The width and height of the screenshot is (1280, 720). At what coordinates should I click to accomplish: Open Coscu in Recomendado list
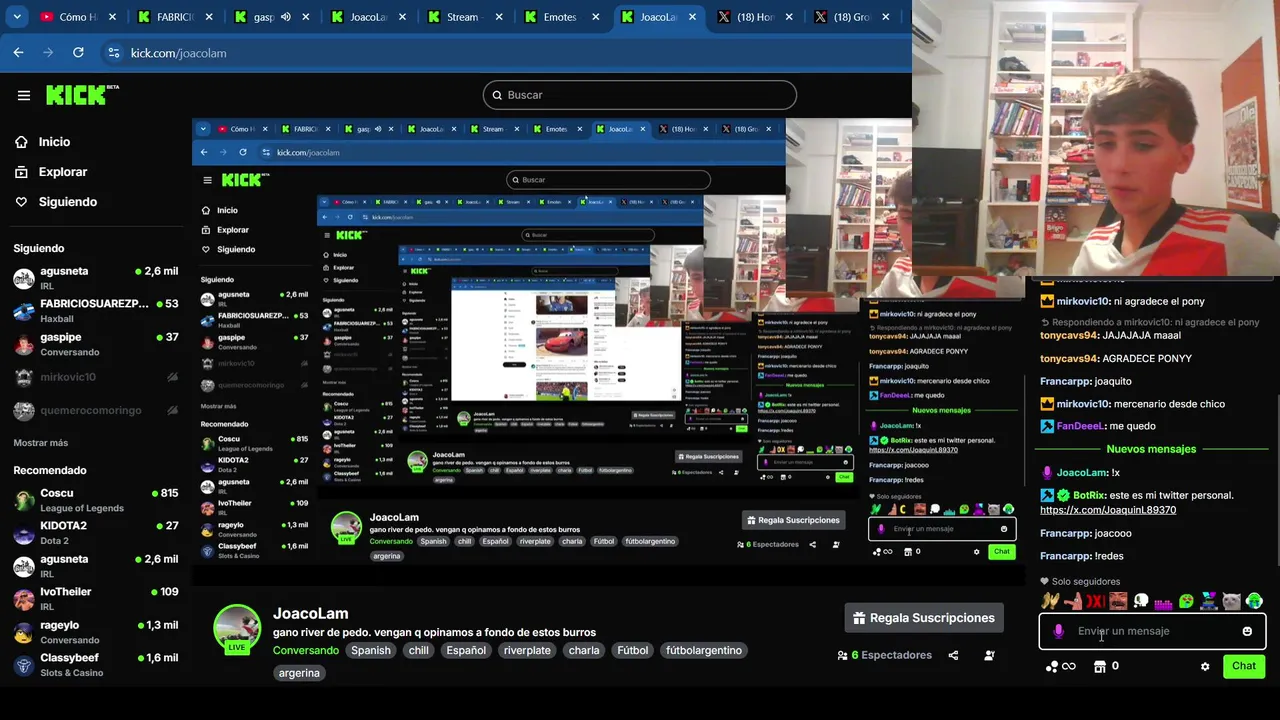[x=95, y=500]
